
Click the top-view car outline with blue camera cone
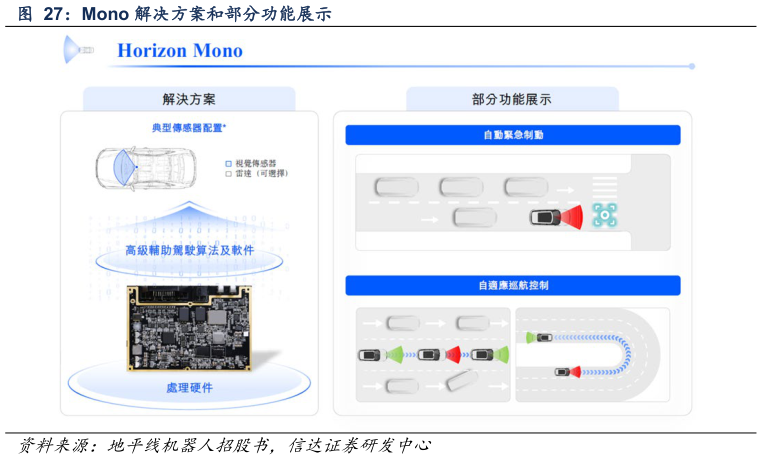(146, 168)
